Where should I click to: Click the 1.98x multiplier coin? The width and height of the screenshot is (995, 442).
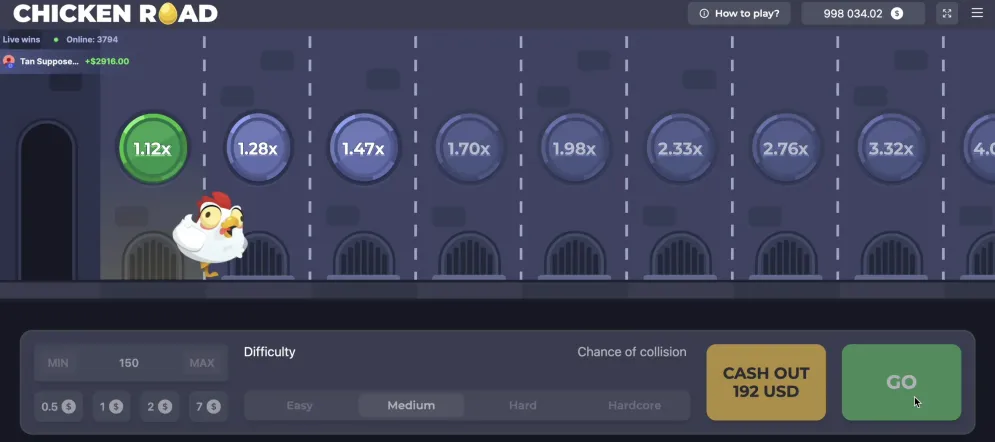click(574, 148)
